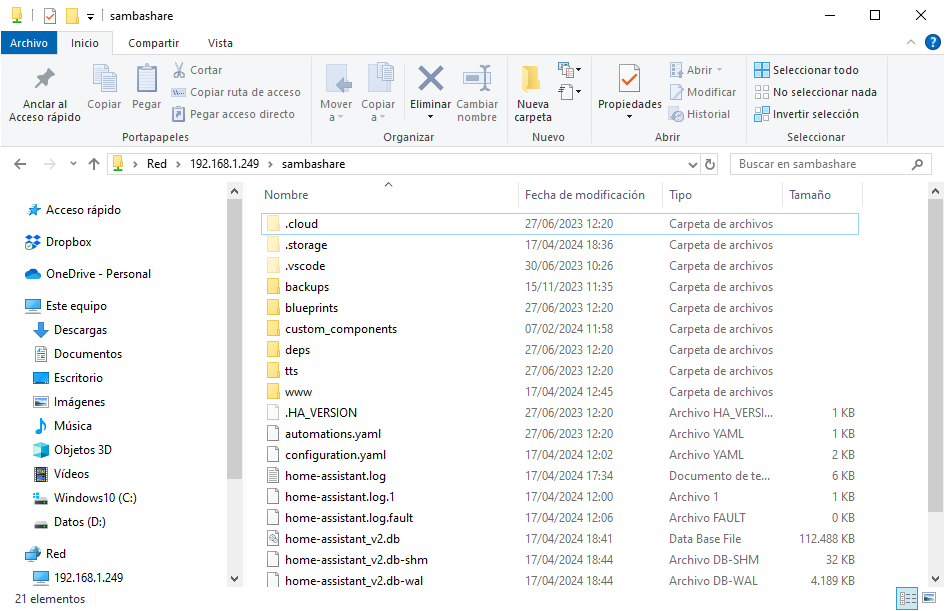The image size is (945, 611).
Task: Click Pegar acceso directo
Action: (234, 114)
